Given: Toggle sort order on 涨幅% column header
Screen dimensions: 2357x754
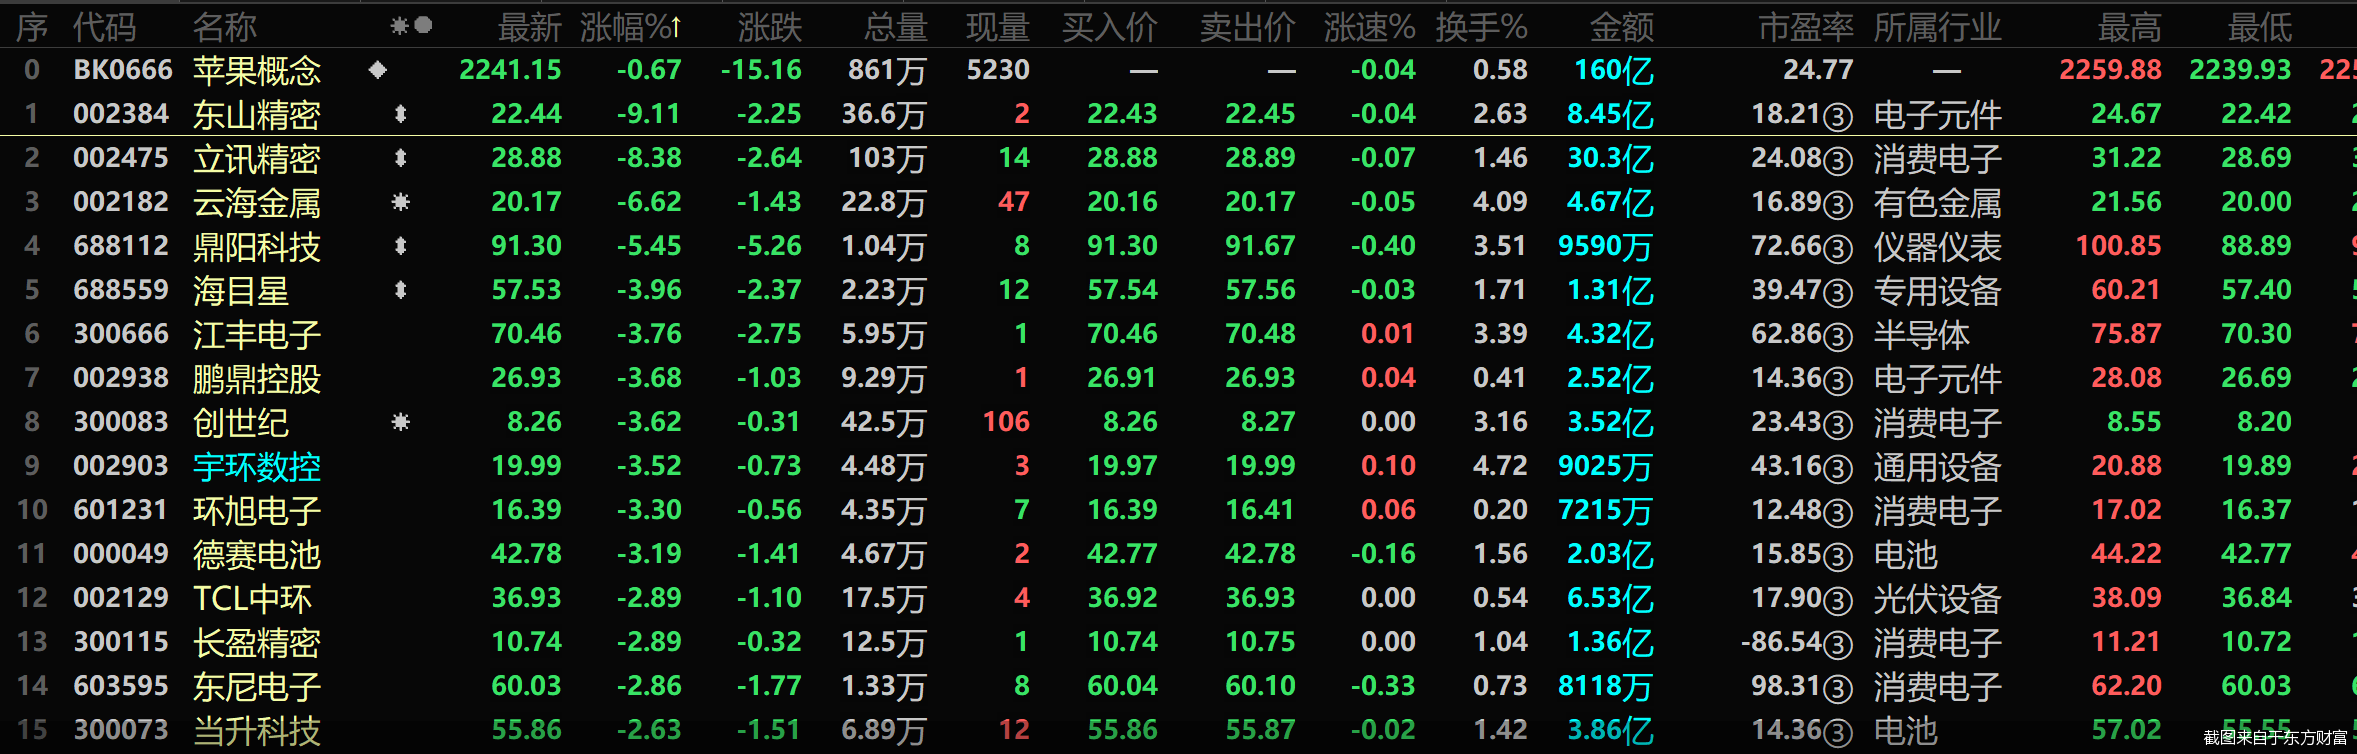Looking at the screenshot, I should (630, 27).
